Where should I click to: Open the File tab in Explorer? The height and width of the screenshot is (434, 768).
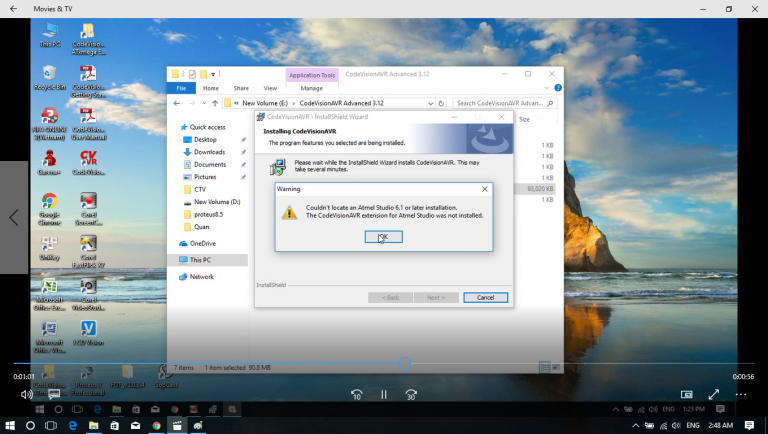pos(181,88)
